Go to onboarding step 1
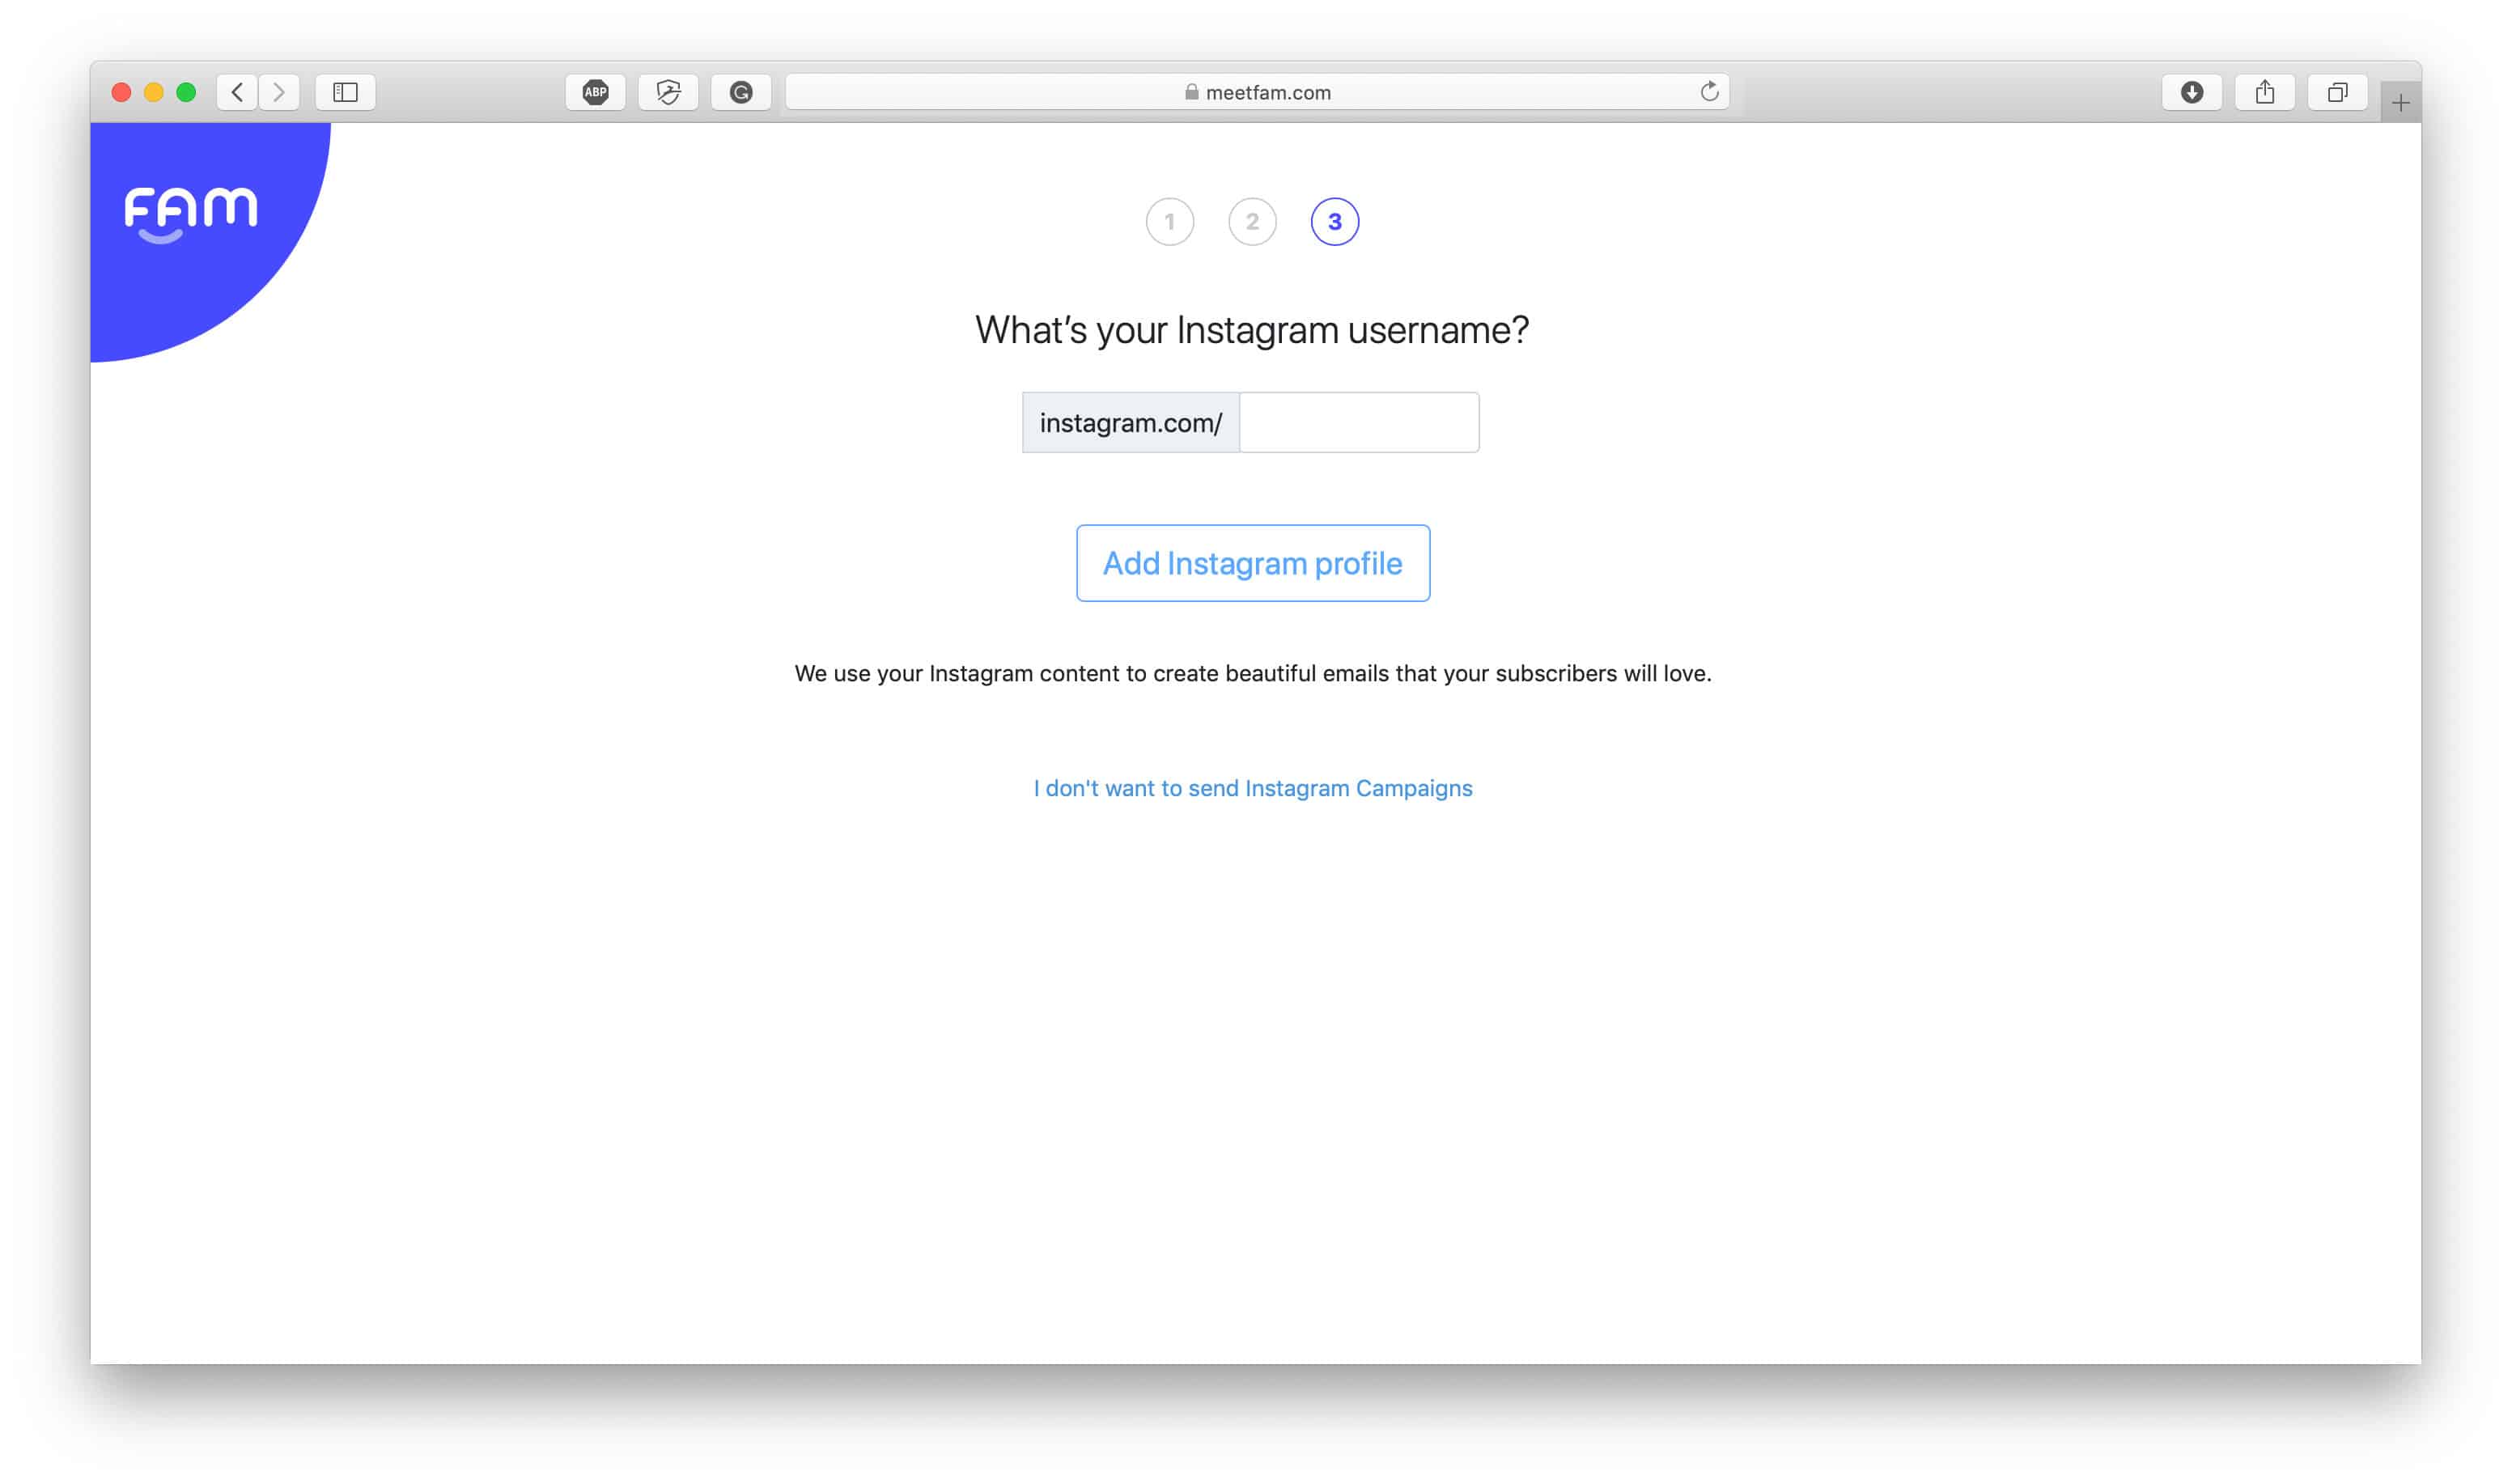Viewport: 2512px width, 1484px height. pos(1170,222)
